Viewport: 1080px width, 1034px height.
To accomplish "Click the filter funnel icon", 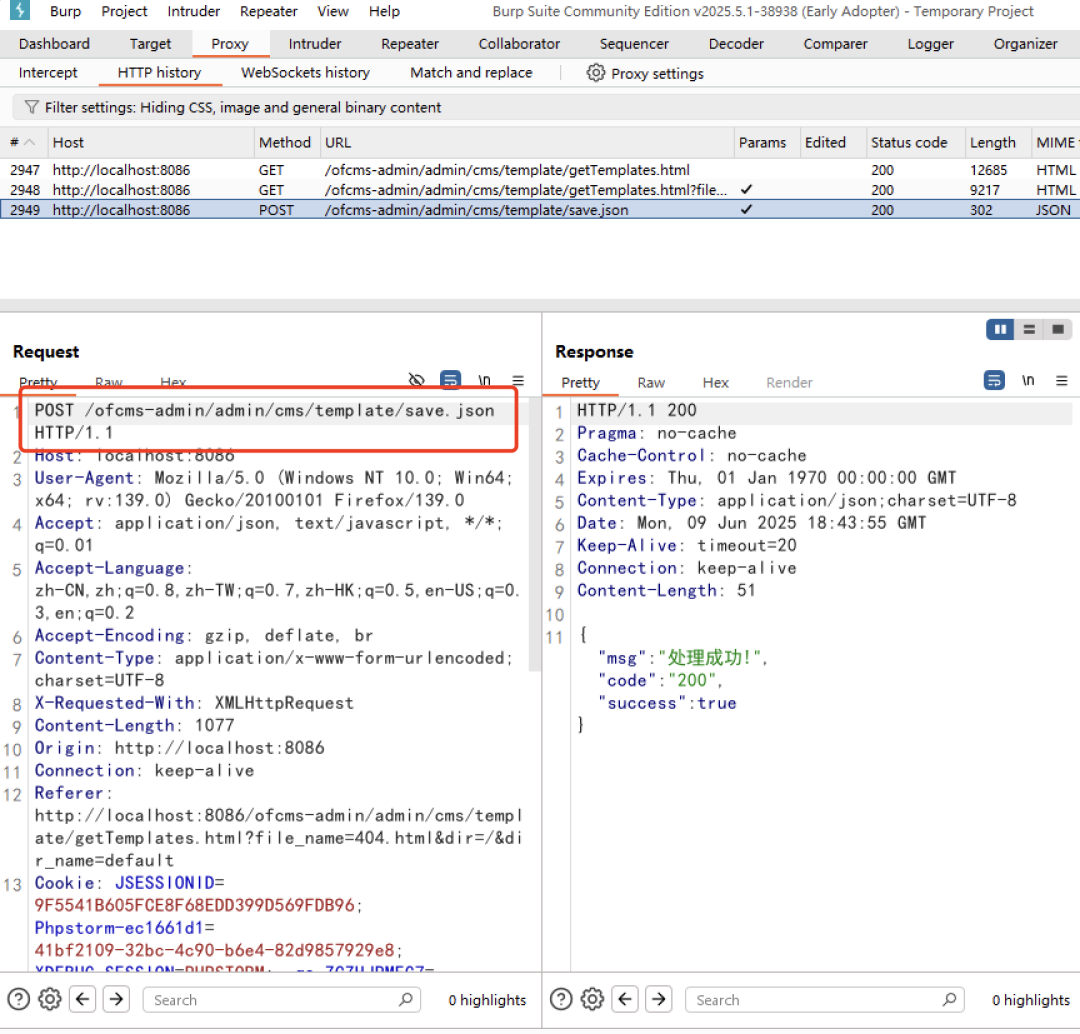I will [32, 107].
